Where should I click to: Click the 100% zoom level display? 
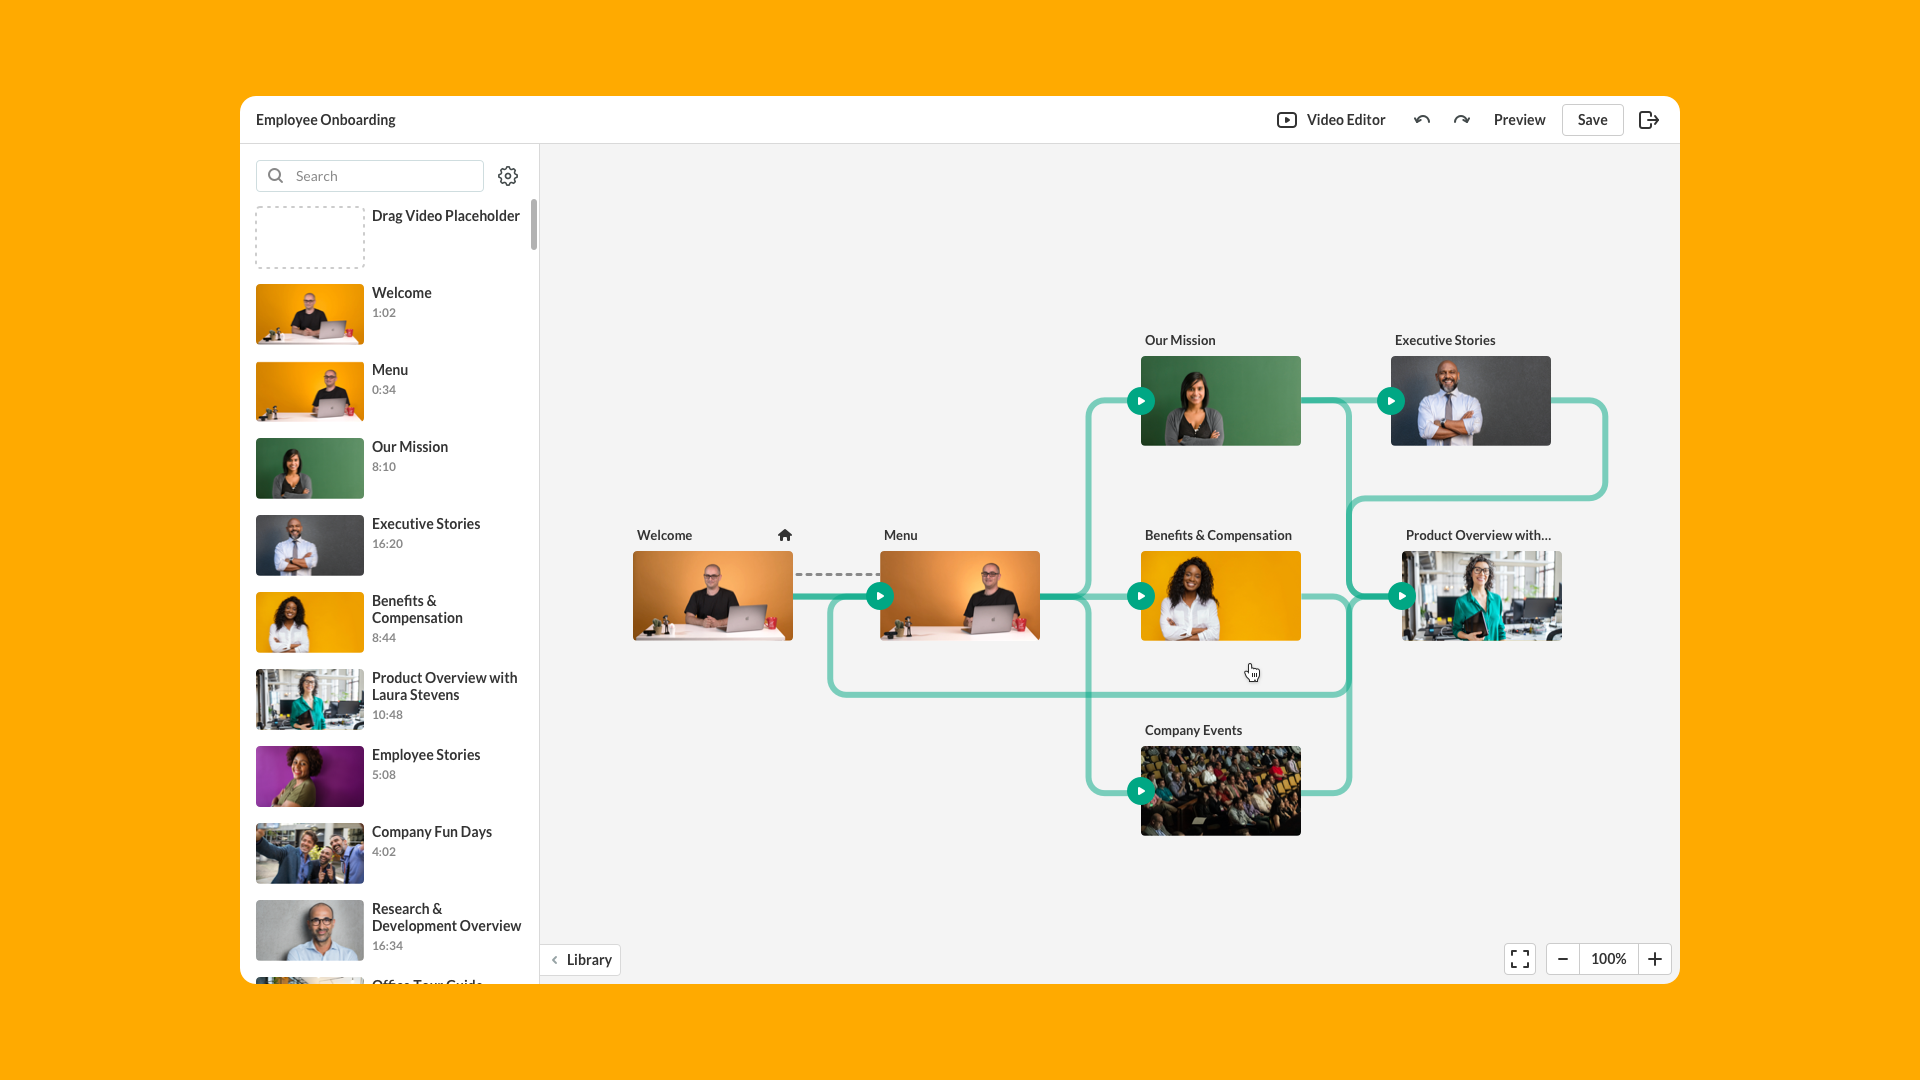point(1608,959)
